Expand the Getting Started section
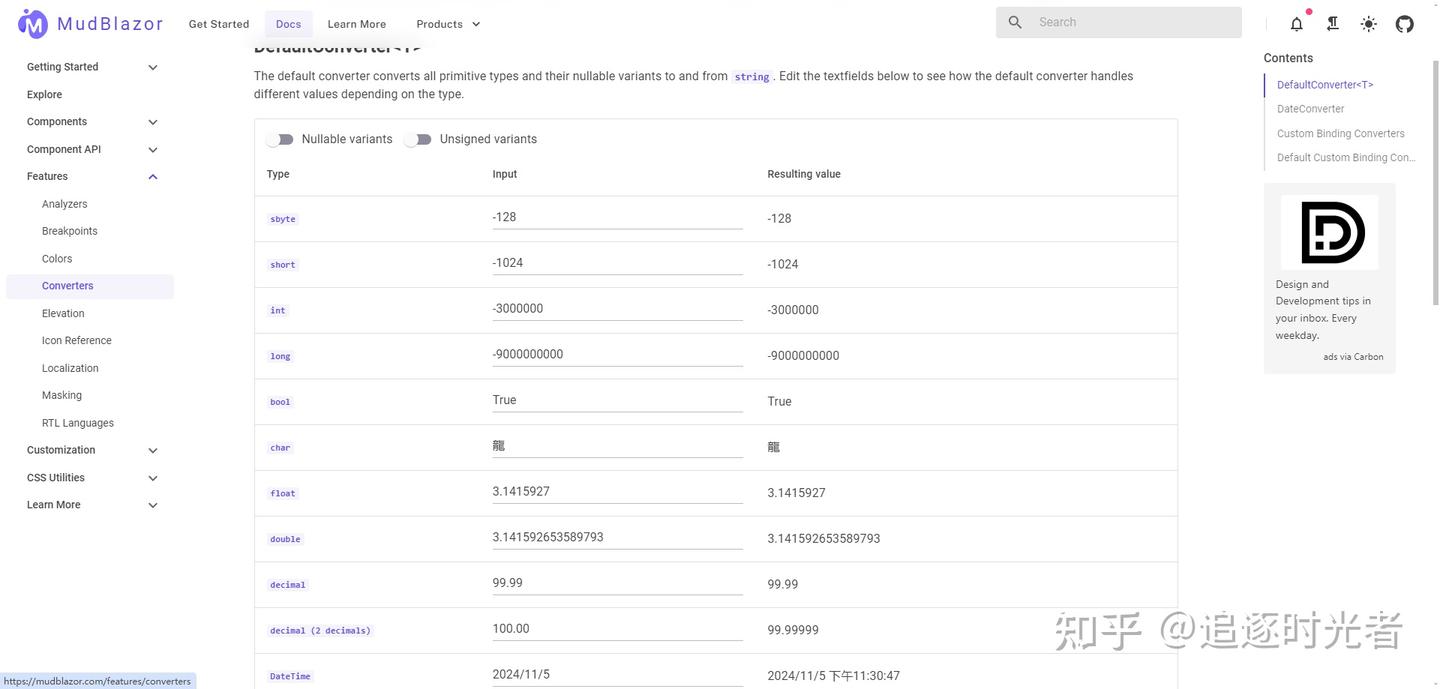This screenshot has height=689, width=1440. tap(153, 67)
